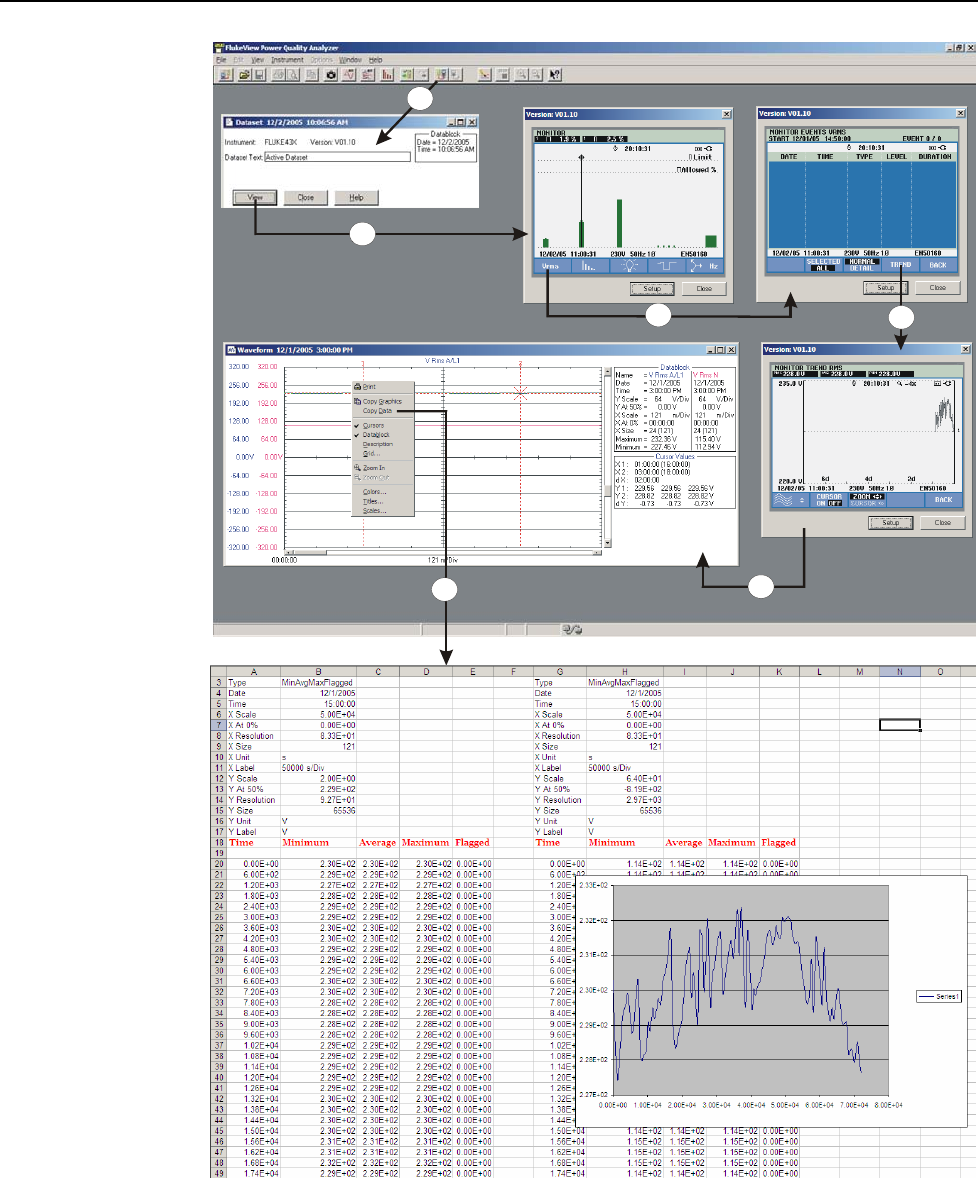This screenshot has width=978, height=1178.
Task: Click the dips and swells softkey in monitor window
Action: (x=666, y=266)
